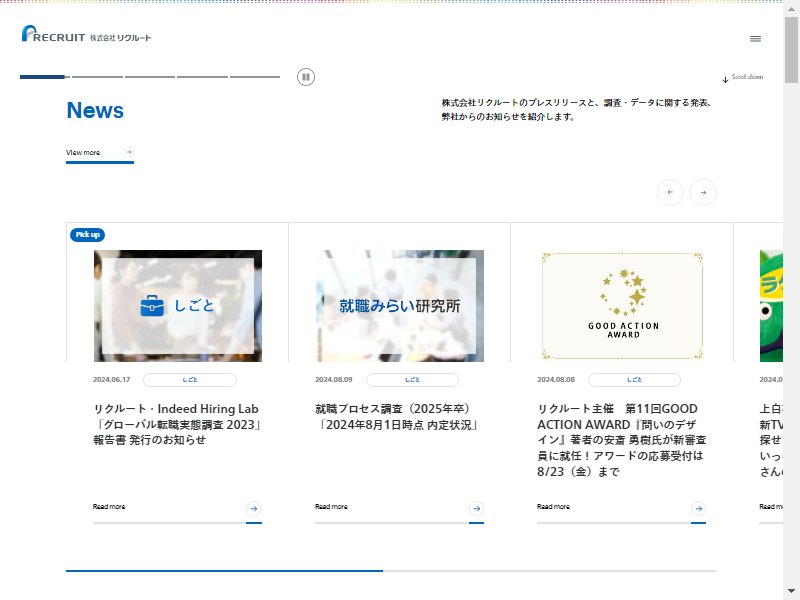This screenshot has width=800, height=600.
Task: Click the 2024.08.08 date text
Action: pos(556,380)
